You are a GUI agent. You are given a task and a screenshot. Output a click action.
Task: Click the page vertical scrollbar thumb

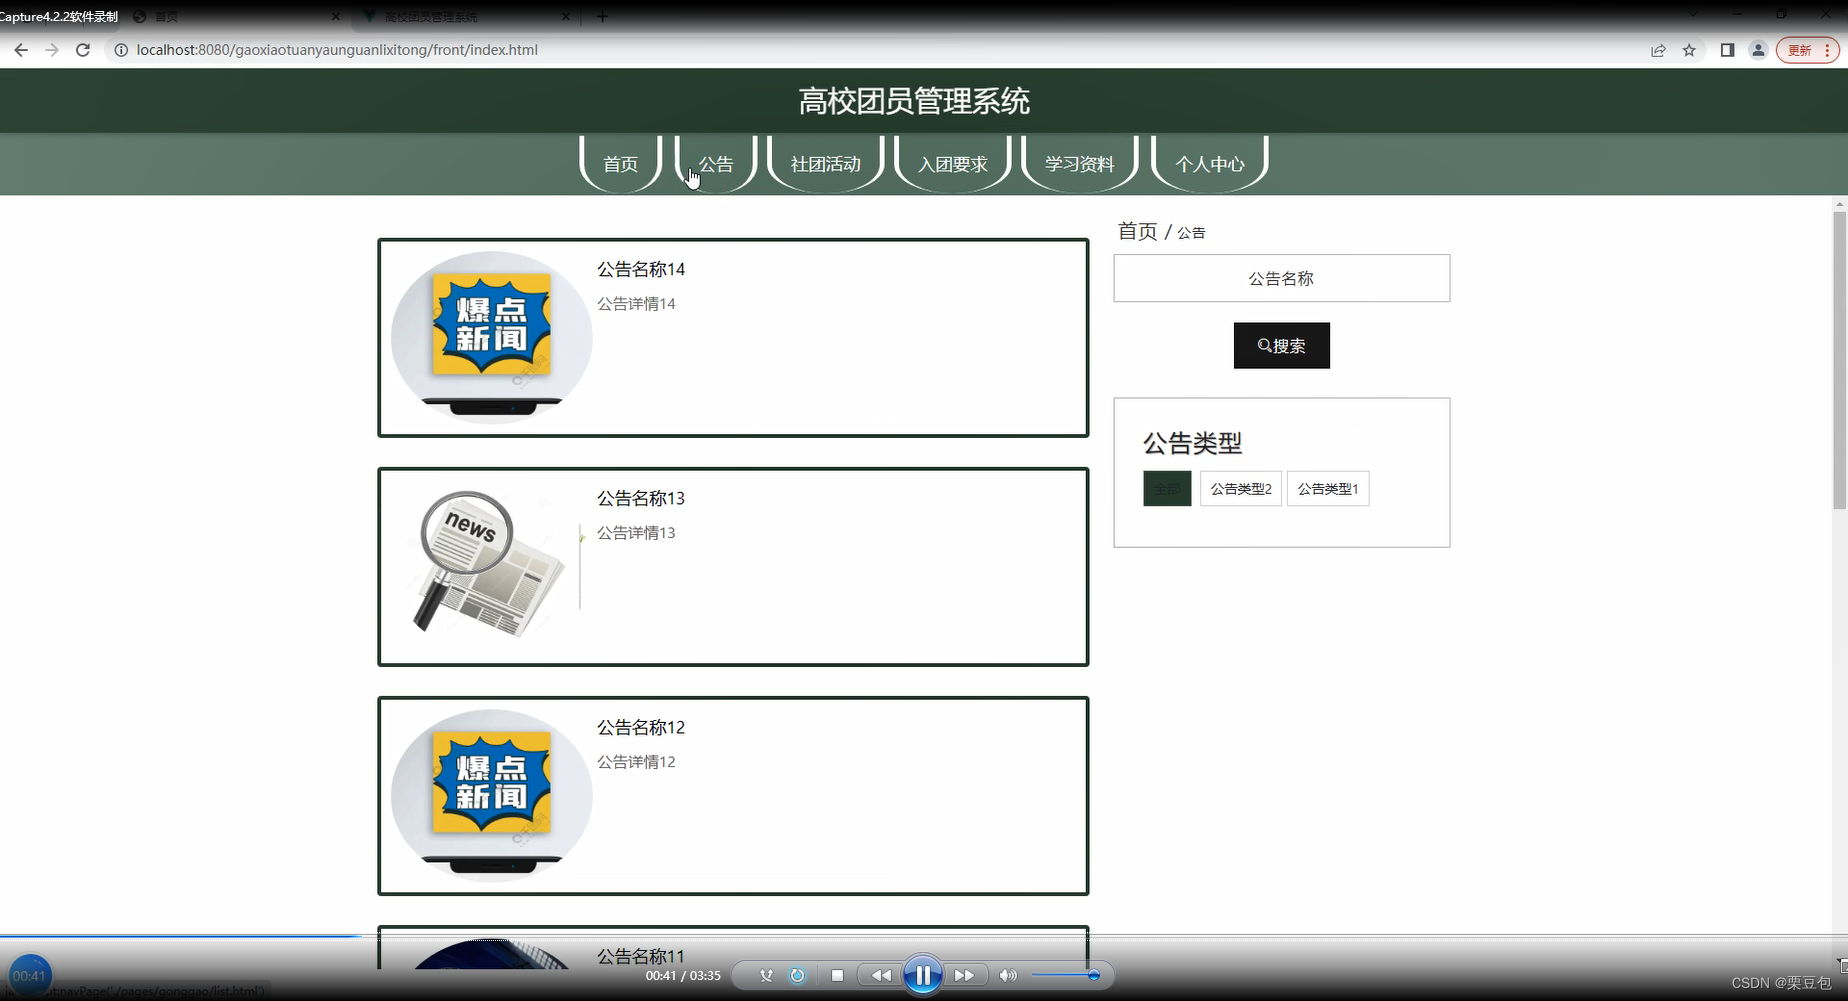(x=1839, y=361)
